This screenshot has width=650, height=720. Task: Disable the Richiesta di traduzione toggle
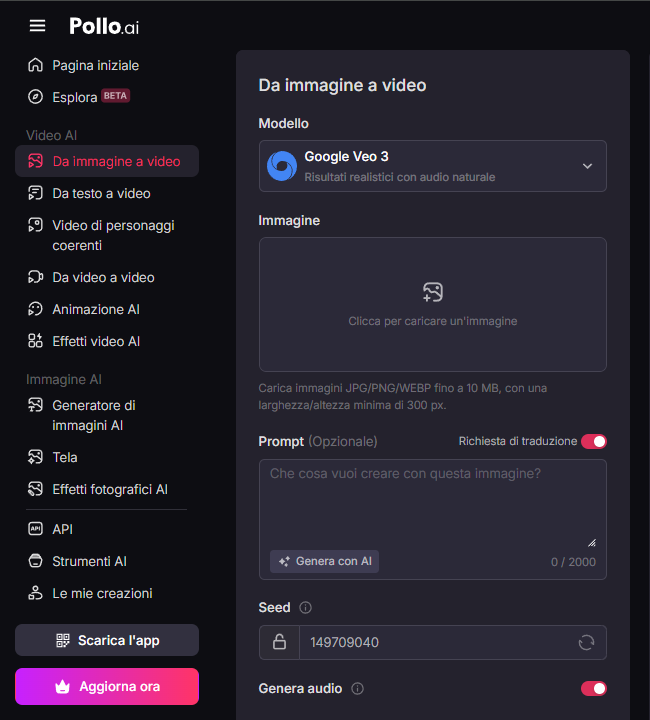(593, 441)
